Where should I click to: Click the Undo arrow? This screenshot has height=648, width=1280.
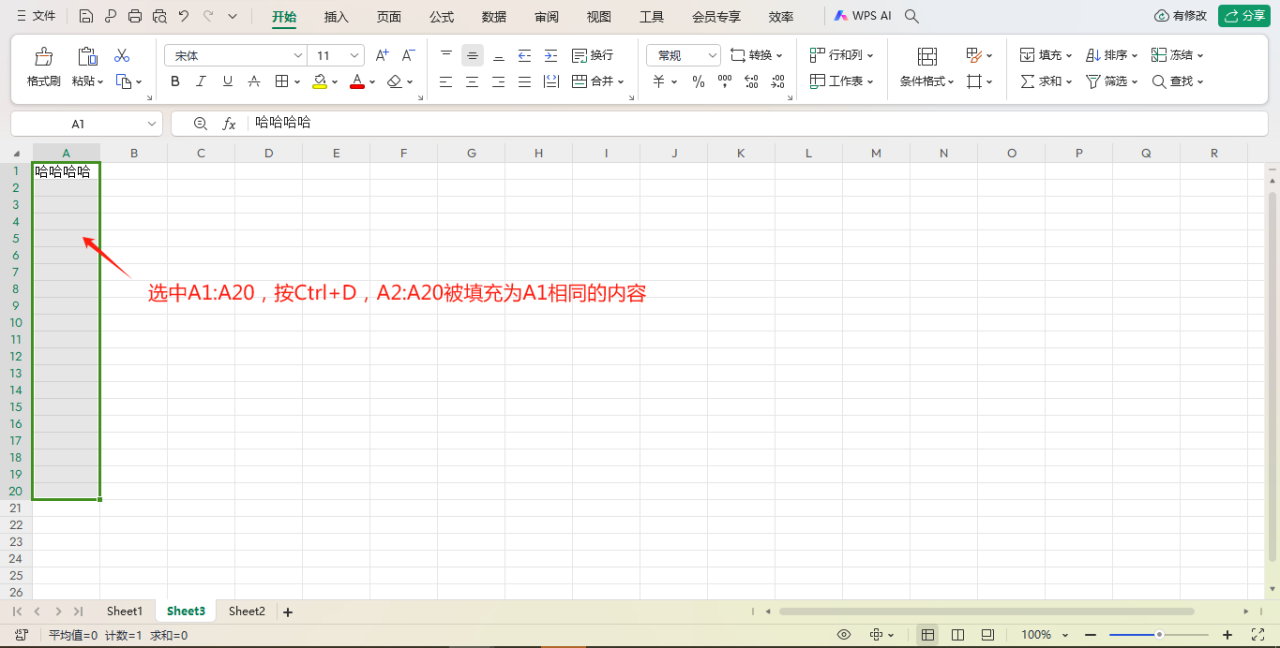(184, 16)
